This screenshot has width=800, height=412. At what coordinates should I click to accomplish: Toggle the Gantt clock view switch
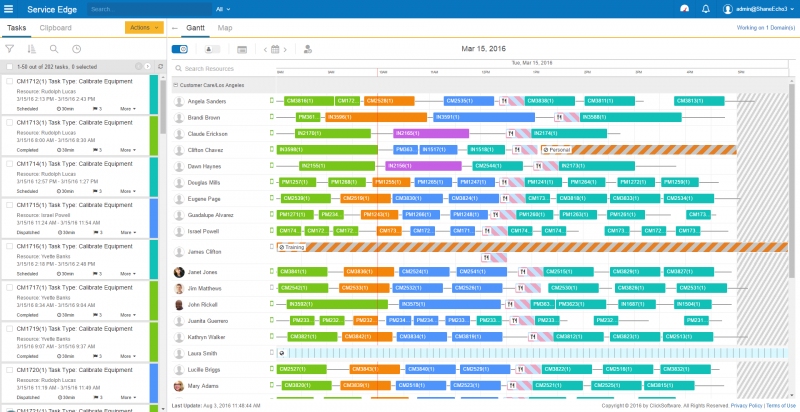(x=180, y=49)
